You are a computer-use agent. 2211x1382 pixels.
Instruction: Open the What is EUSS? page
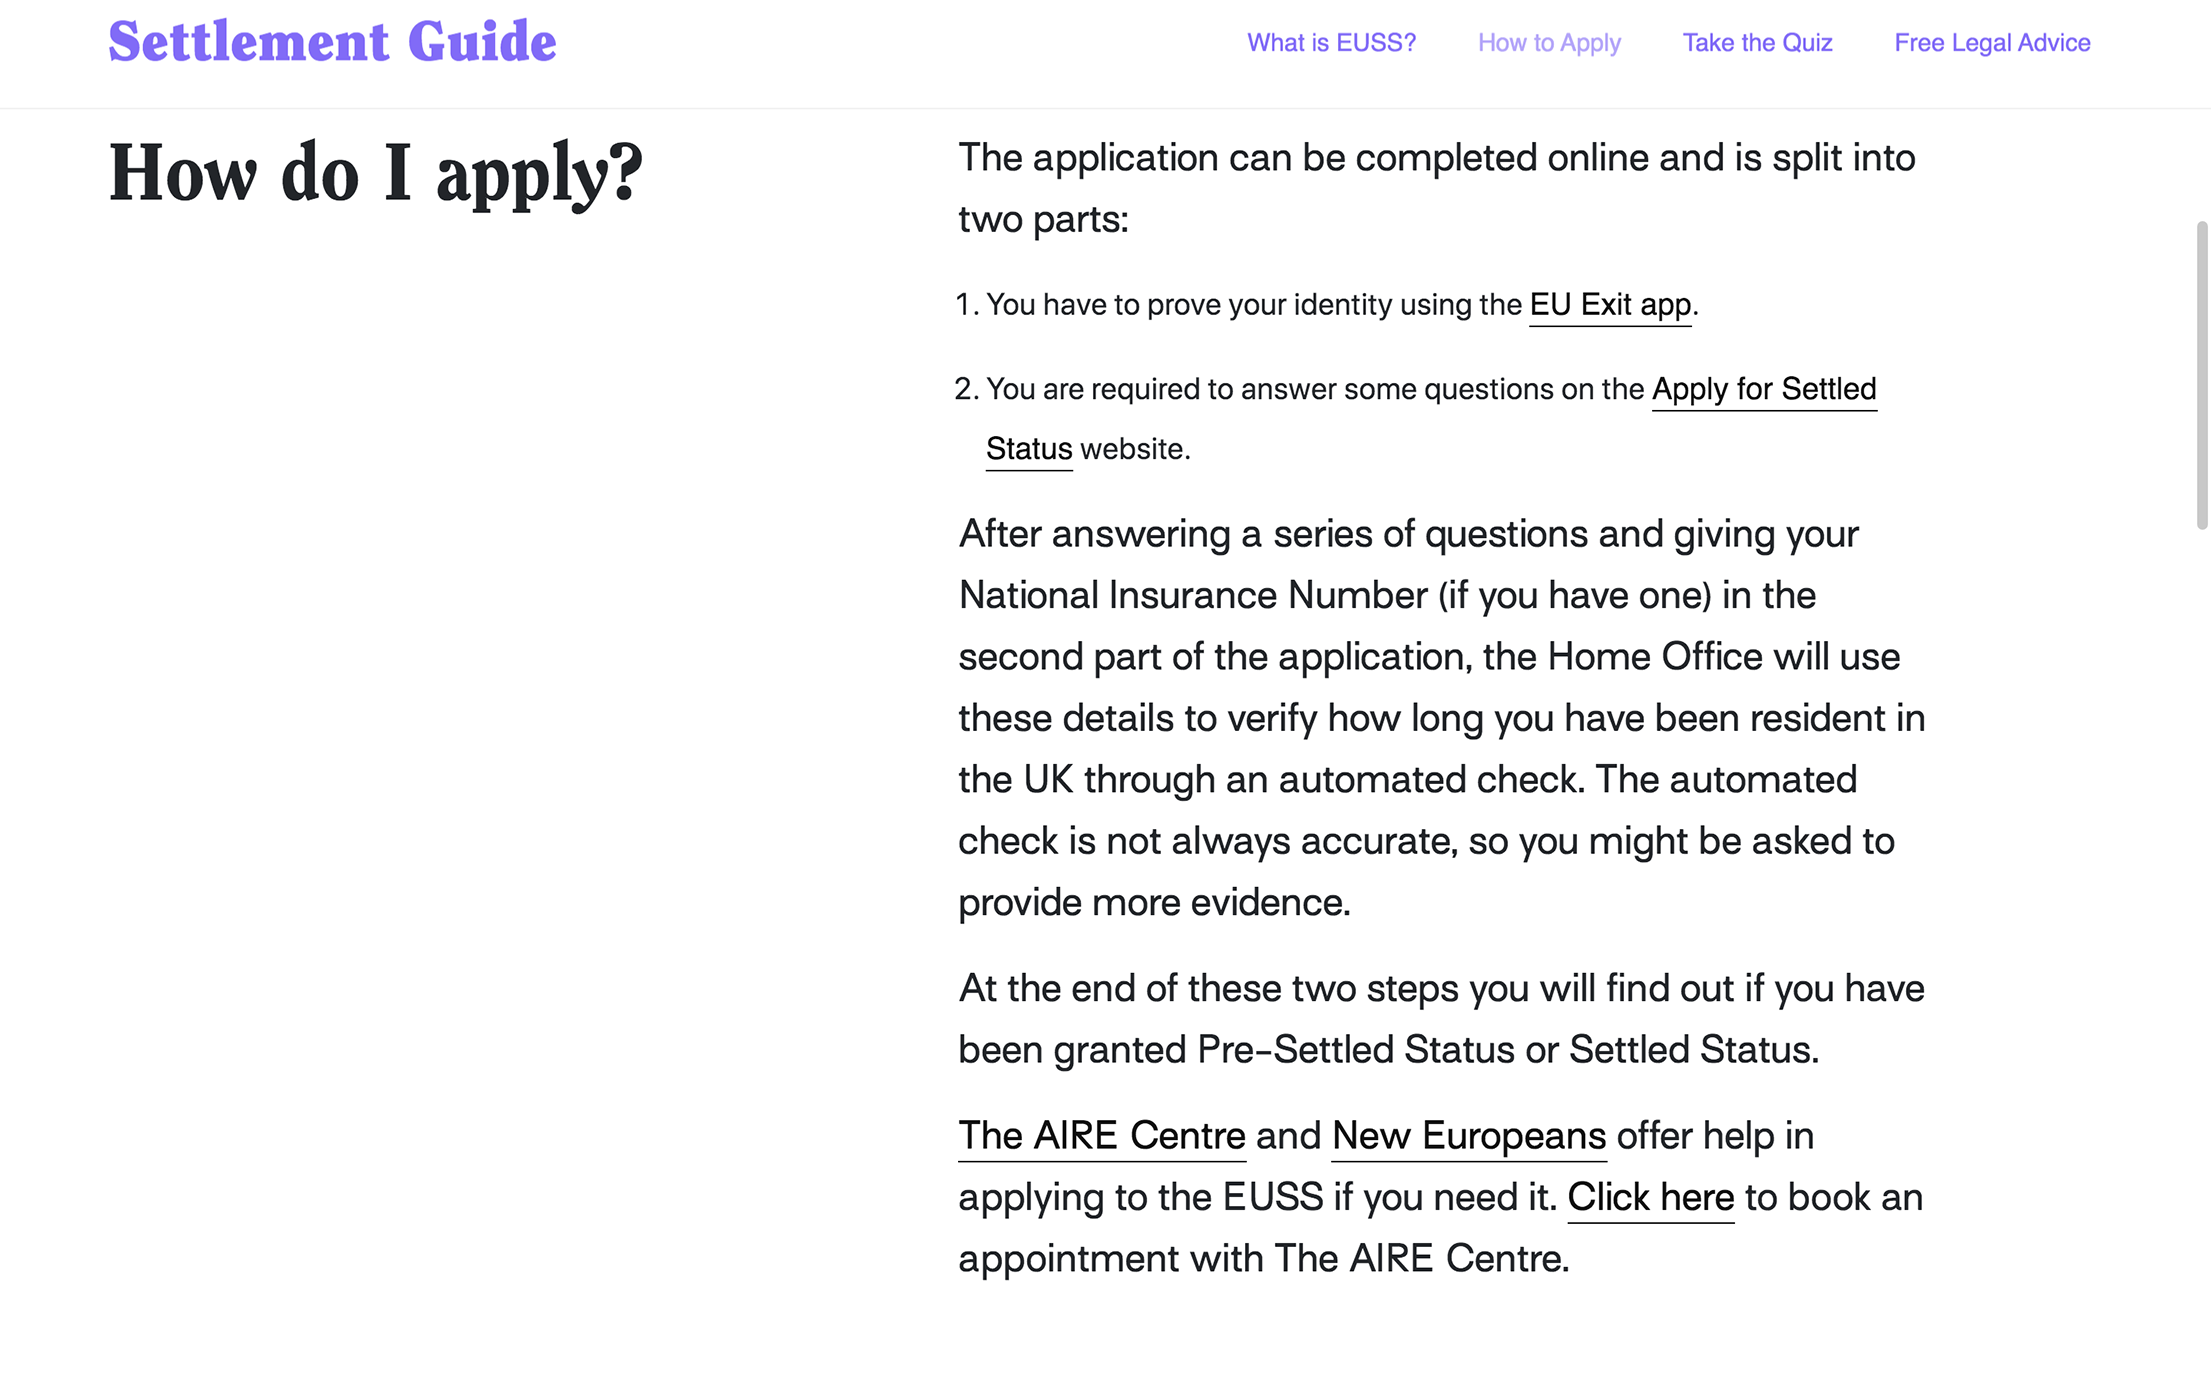pos(1331,43)
